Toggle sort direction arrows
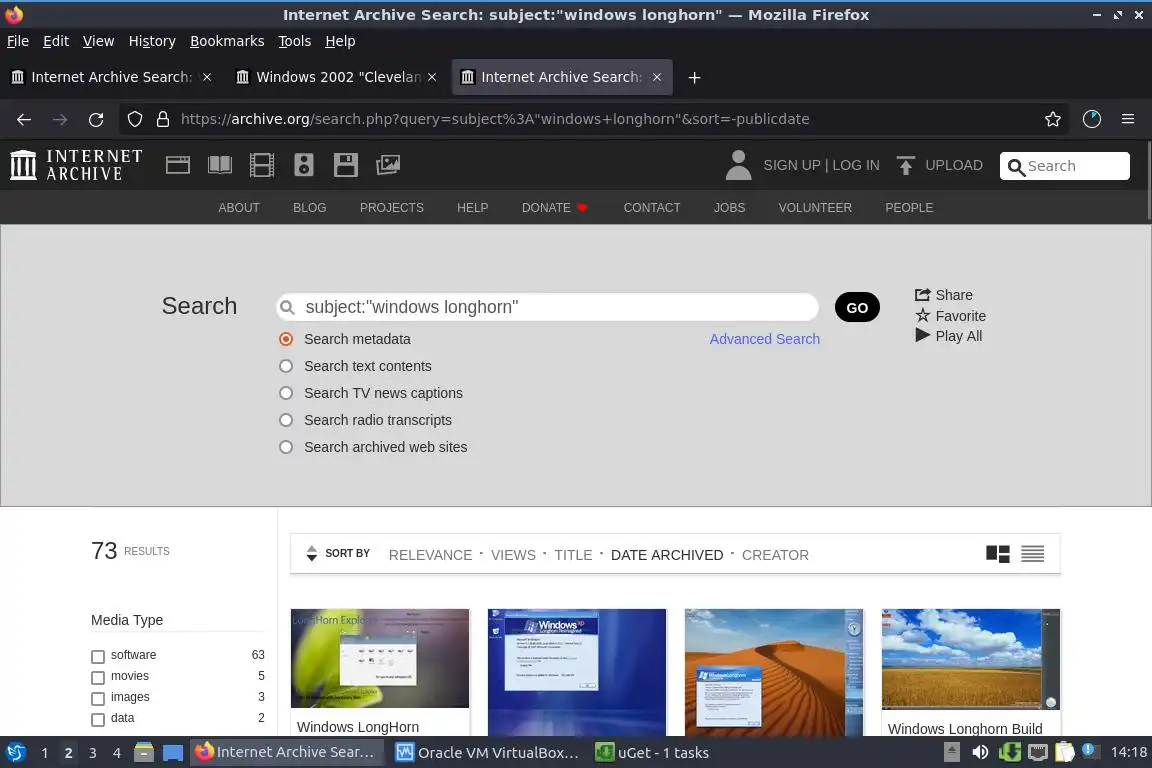This screenshot has width=1152, height=768. click(312, 553)
